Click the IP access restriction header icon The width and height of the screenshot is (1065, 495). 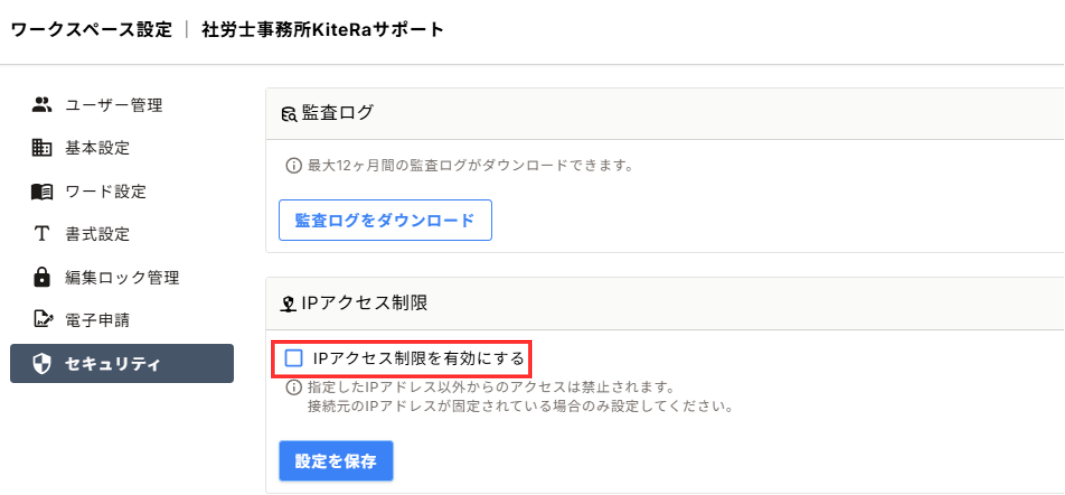[288, 300]
